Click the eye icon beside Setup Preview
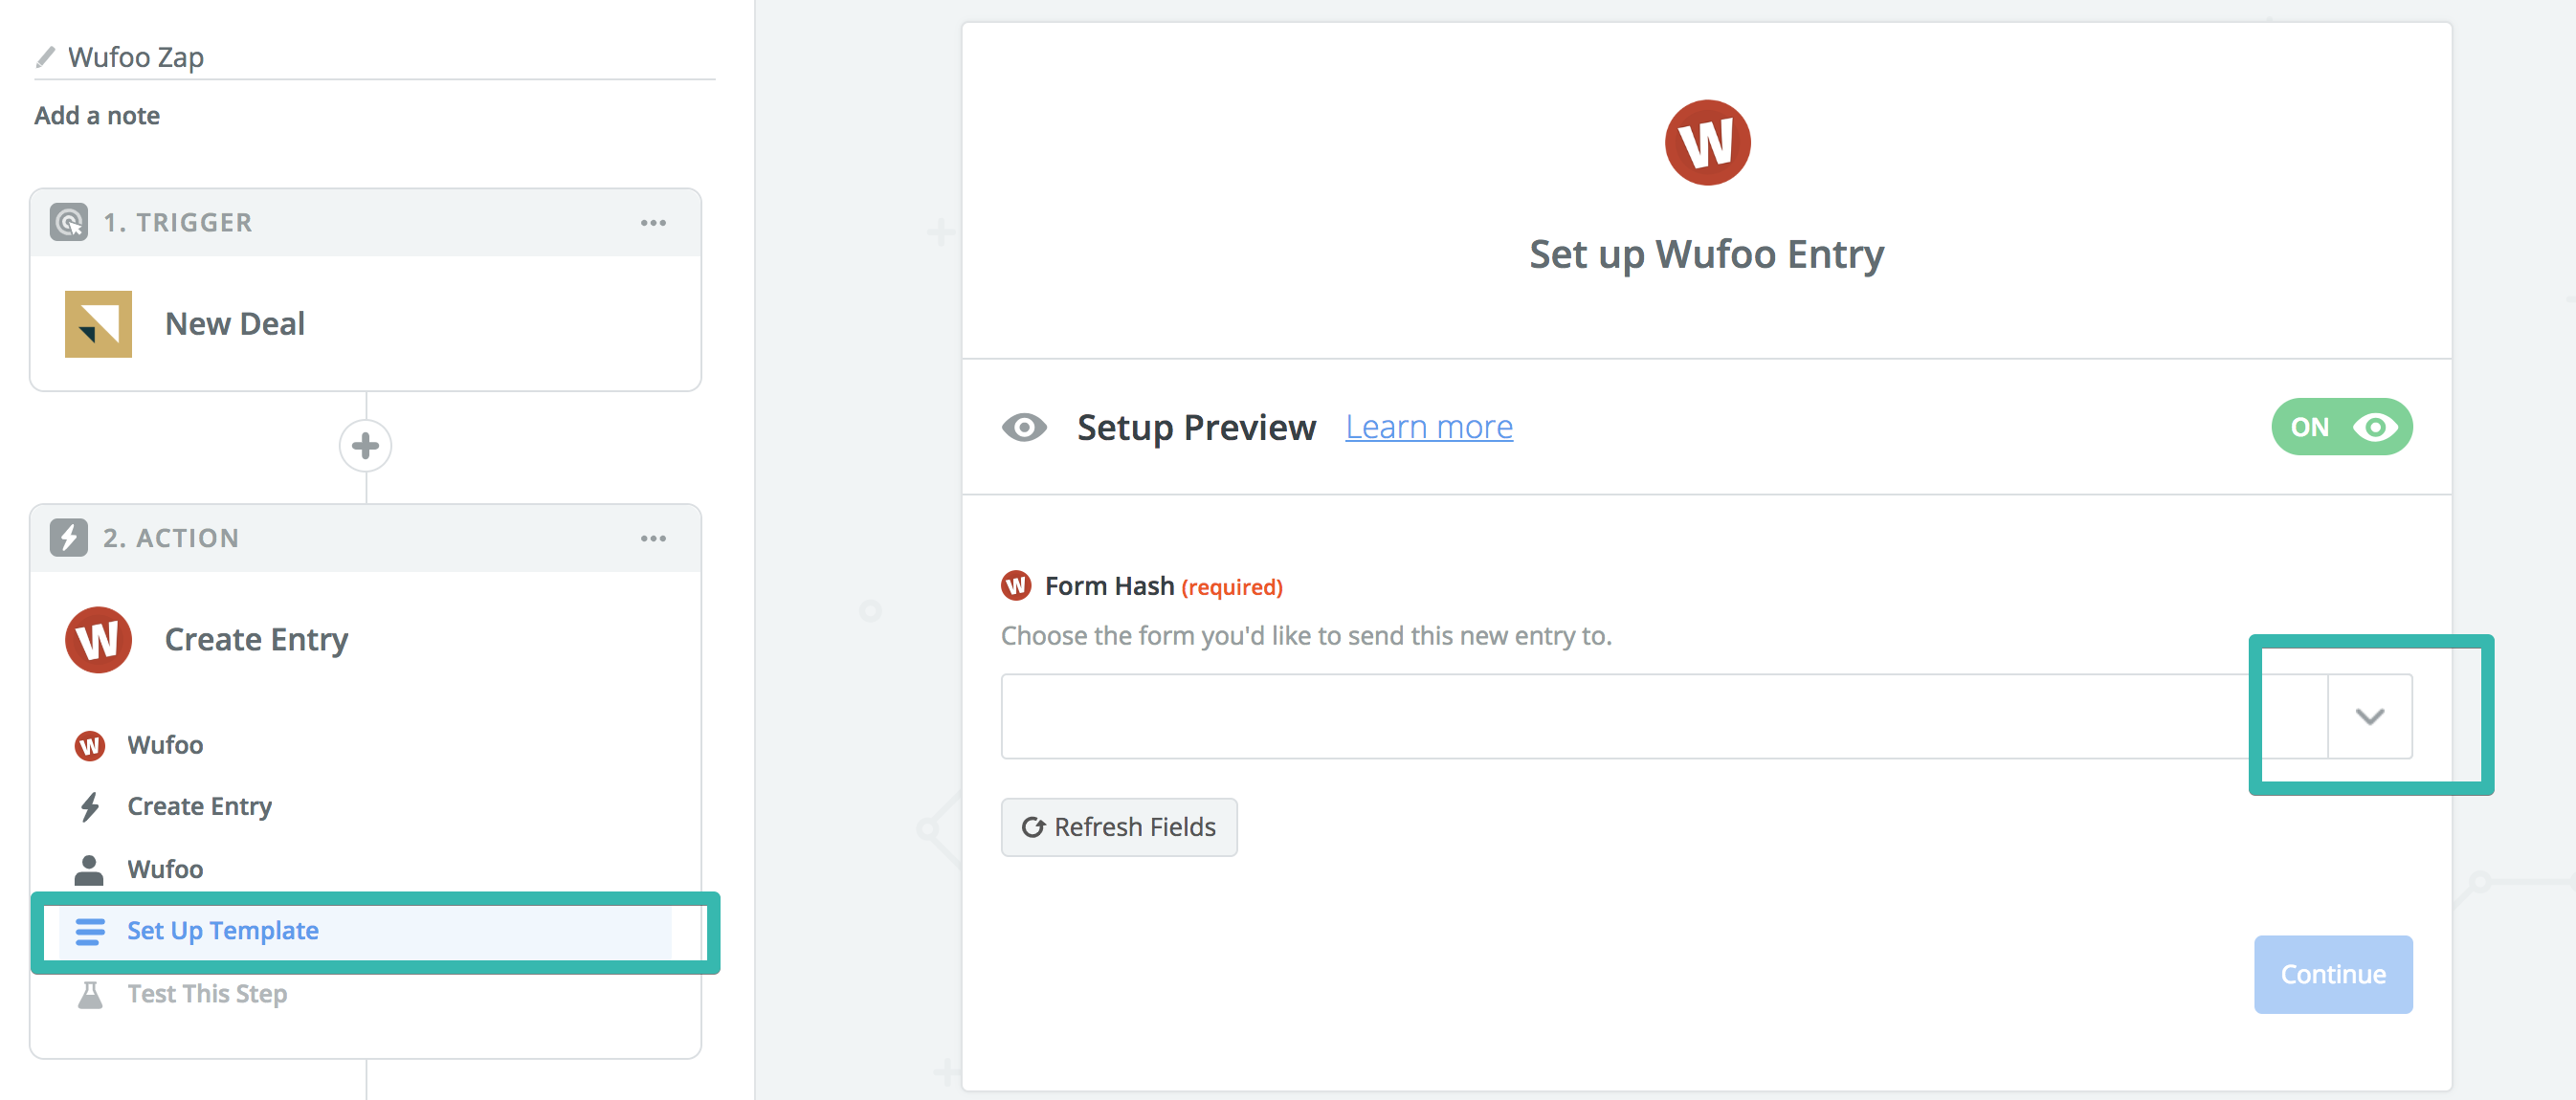Viewport: 2576px width, 1100px height. pyautogui.click(x=1024, y=428)
